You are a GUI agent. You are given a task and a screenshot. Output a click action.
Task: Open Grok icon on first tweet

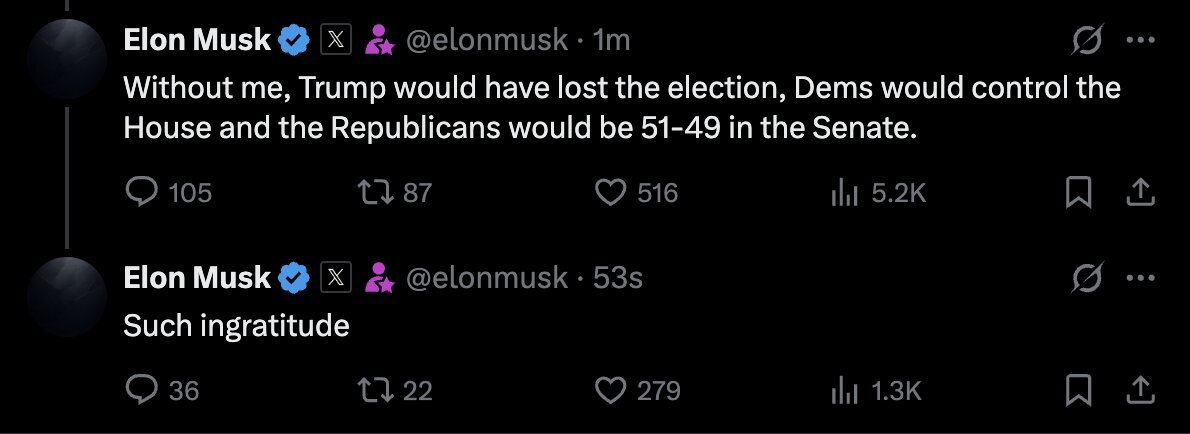point(1086,40)
